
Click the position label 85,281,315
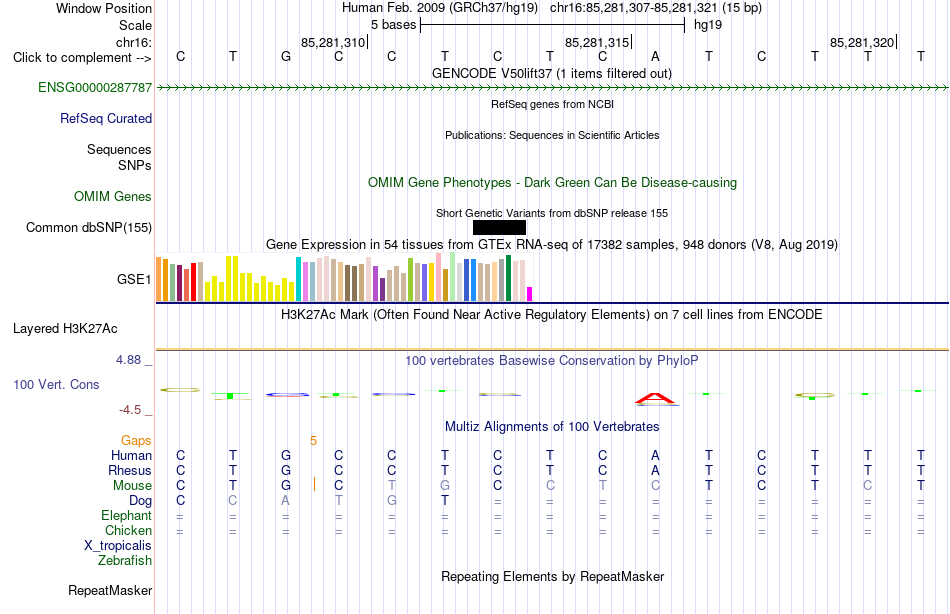(x=597, y=42)
